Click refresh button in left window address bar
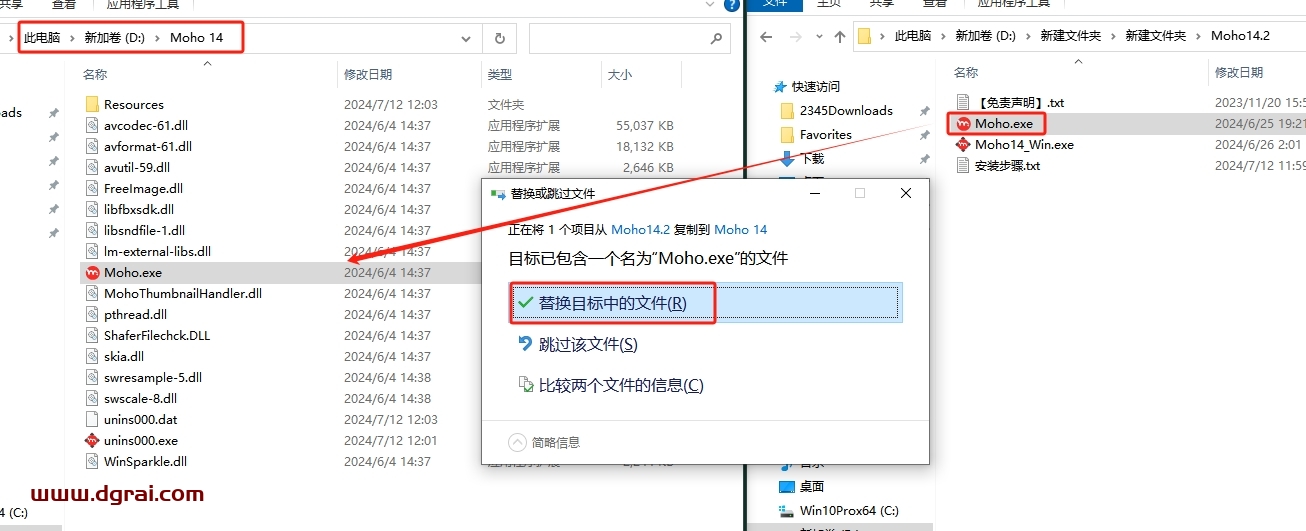The width and height of the screenshot is (1306, 531). (x=499, y=38)
